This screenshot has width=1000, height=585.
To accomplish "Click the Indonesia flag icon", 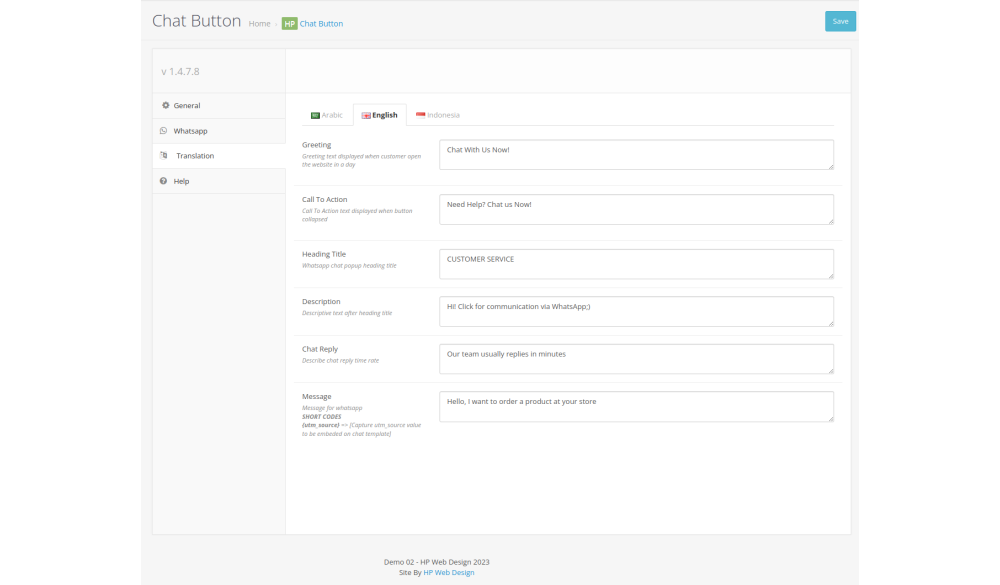I will [x=421, y=115].
